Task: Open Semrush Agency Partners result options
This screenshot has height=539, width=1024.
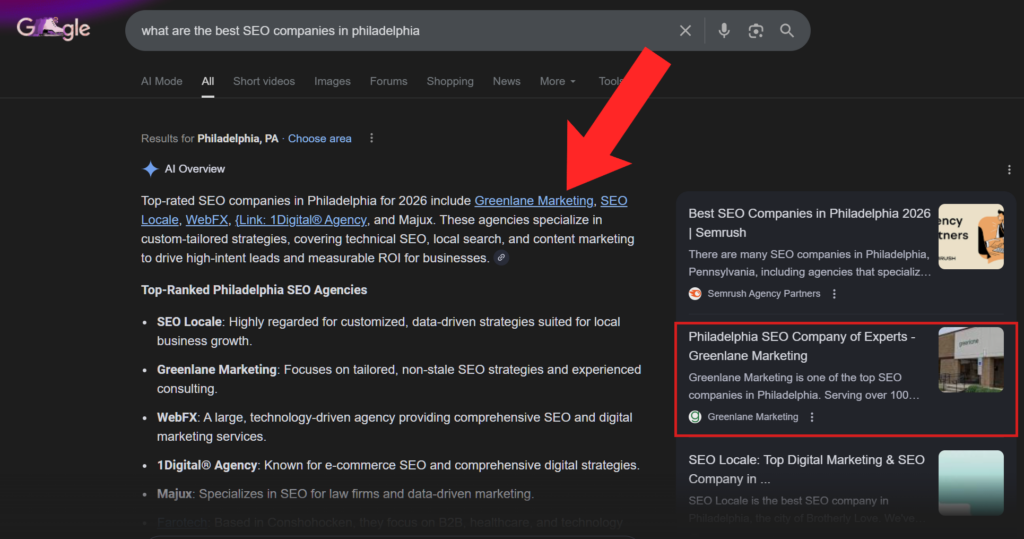Action: 835,294
